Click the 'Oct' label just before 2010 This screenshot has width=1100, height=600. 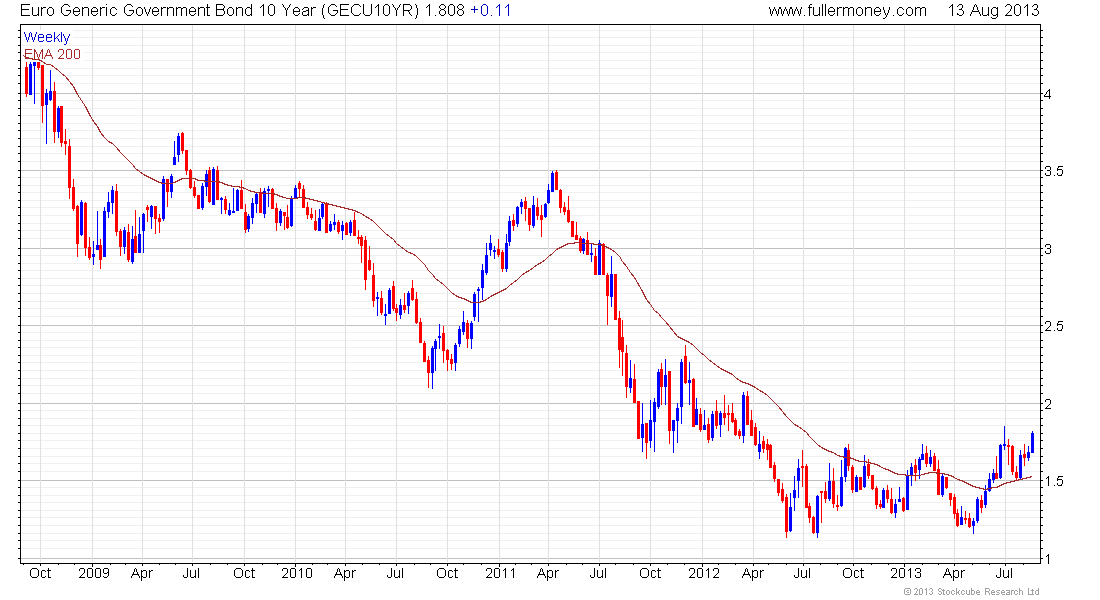244,573
